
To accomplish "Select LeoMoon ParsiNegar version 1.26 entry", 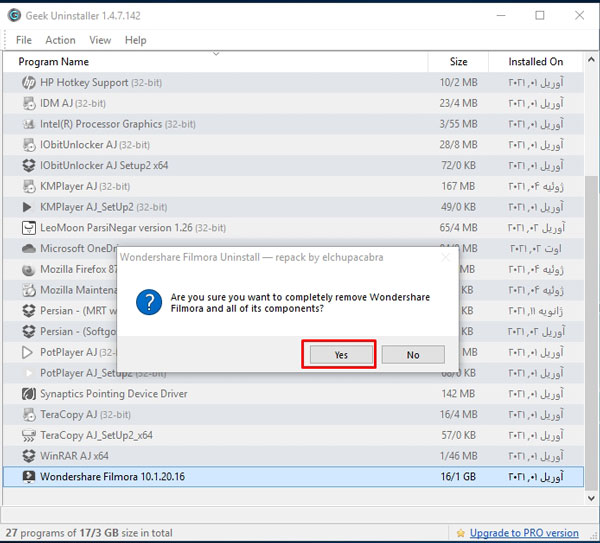I will 293,228.
